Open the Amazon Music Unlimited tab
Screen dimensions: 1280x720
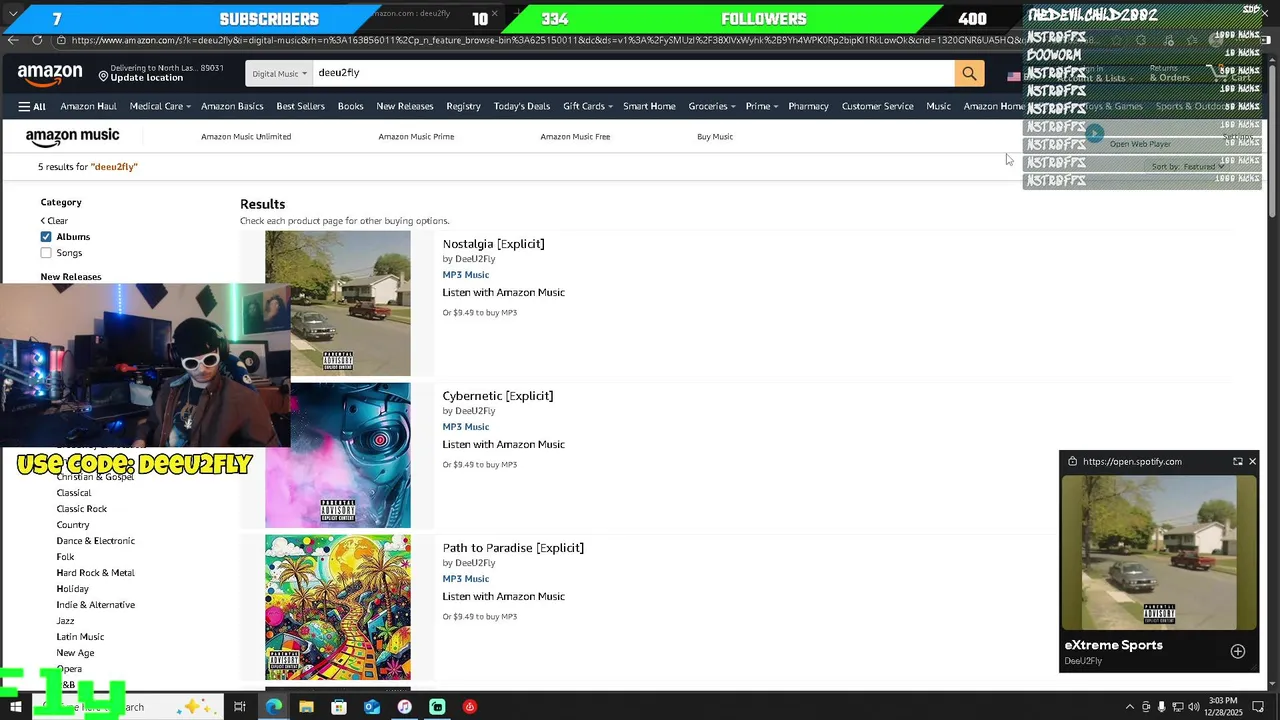click(x=246, y=137)
